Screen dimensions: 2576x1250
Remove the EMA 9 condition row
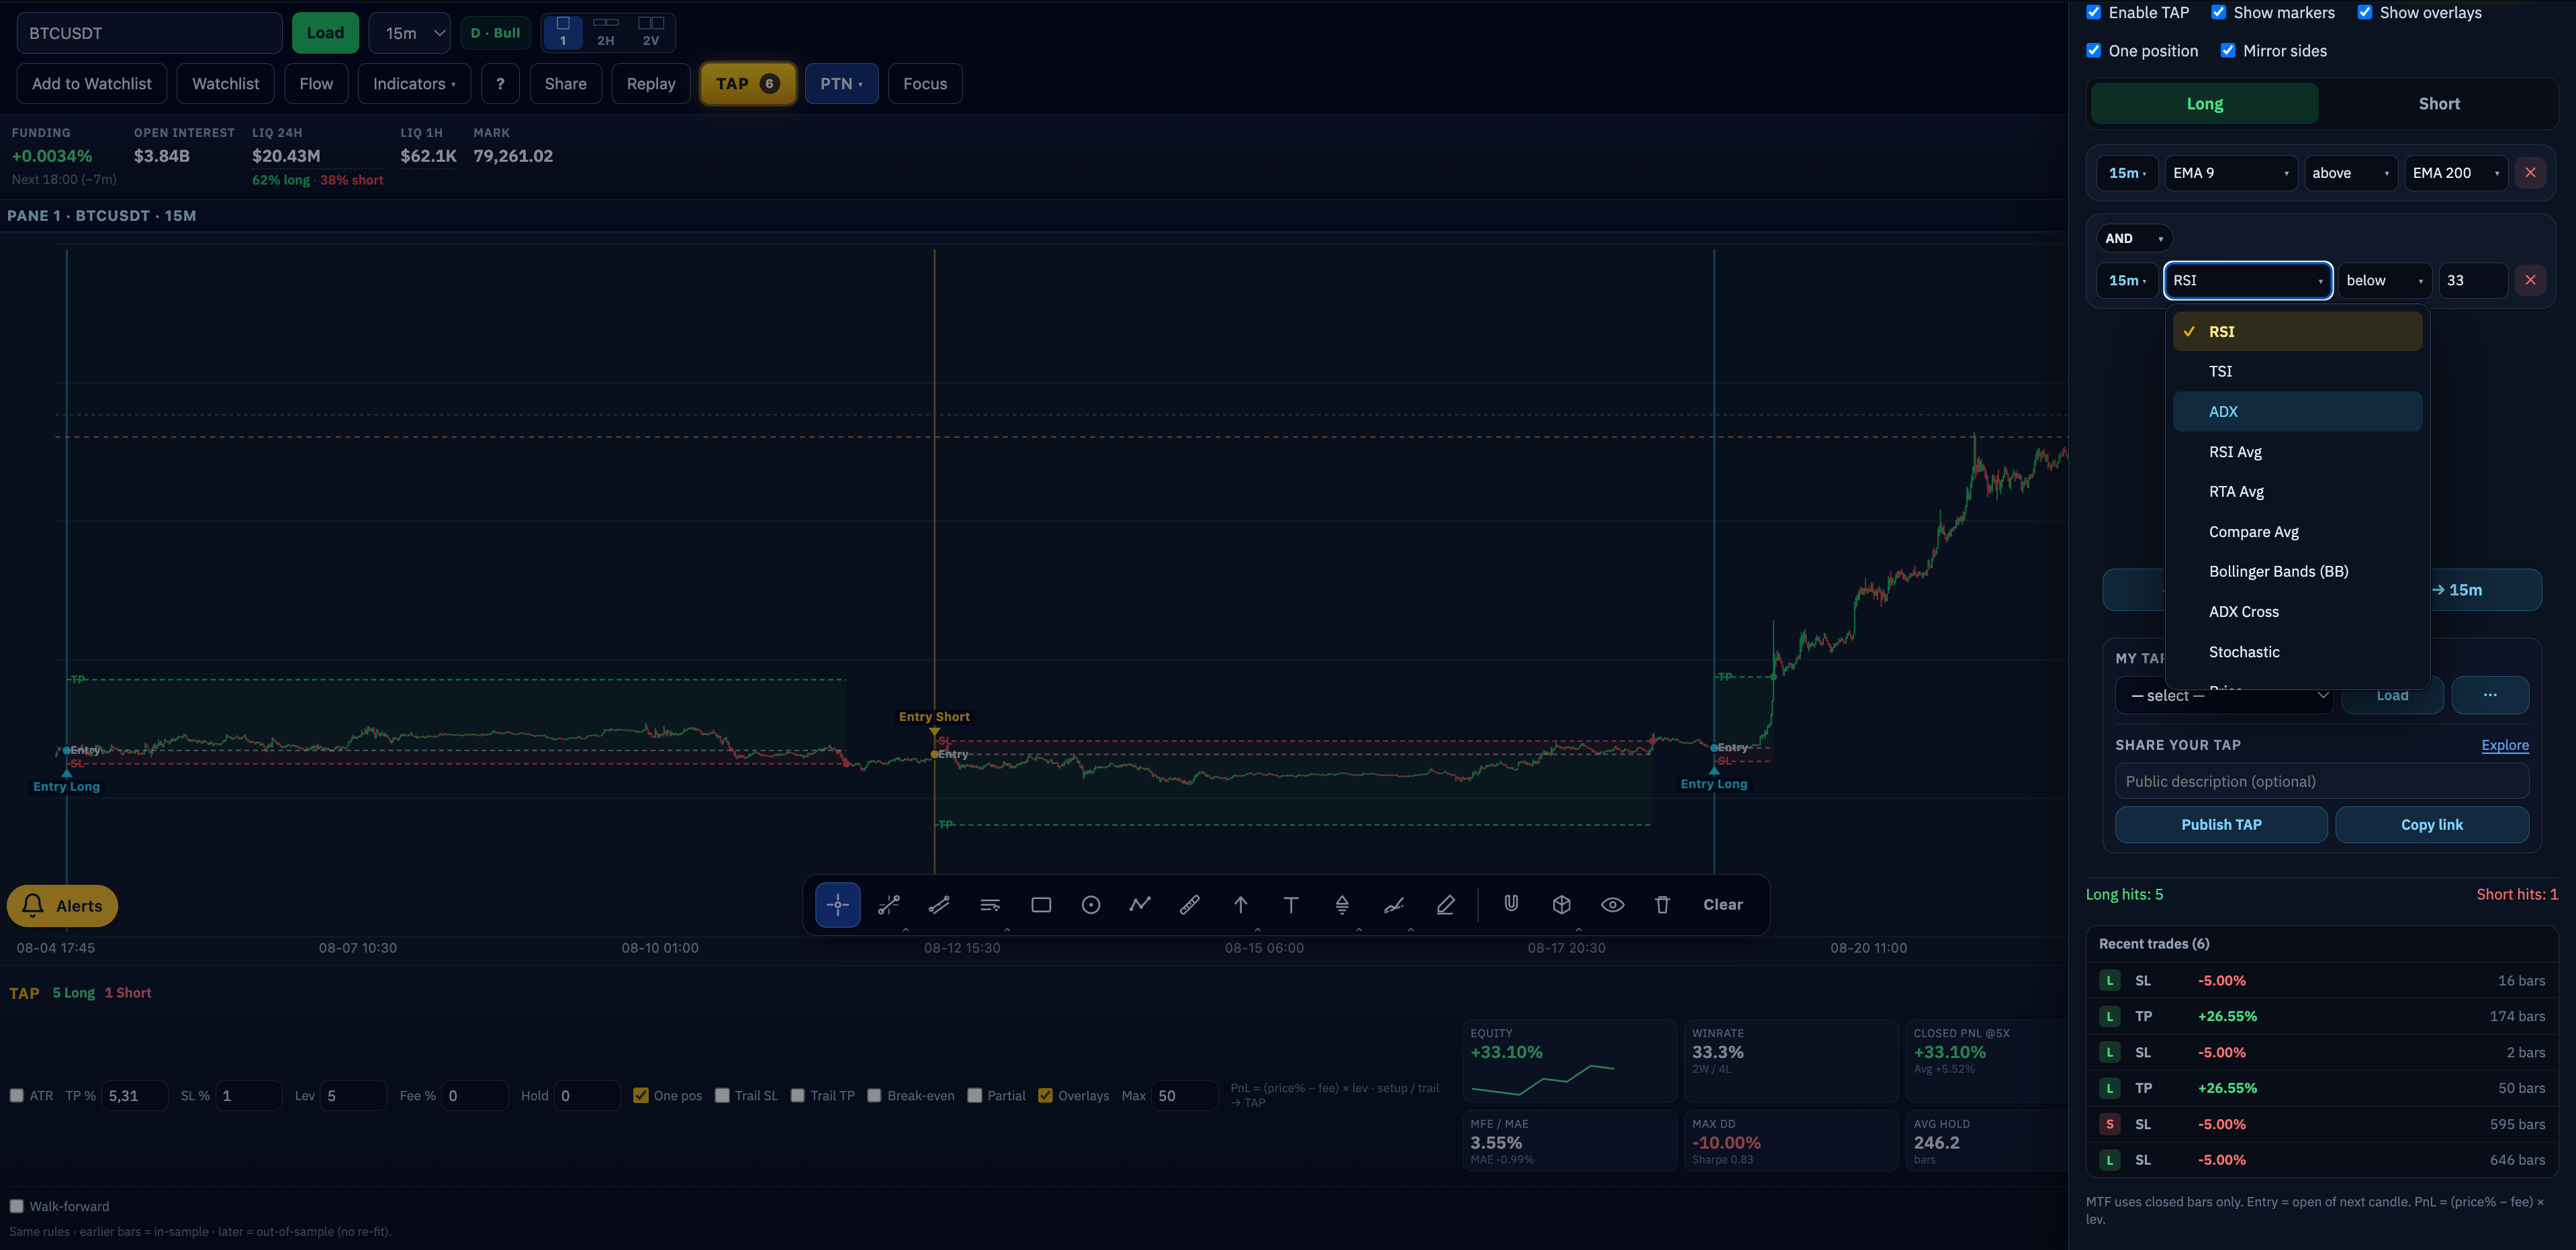click(2530, 173)
